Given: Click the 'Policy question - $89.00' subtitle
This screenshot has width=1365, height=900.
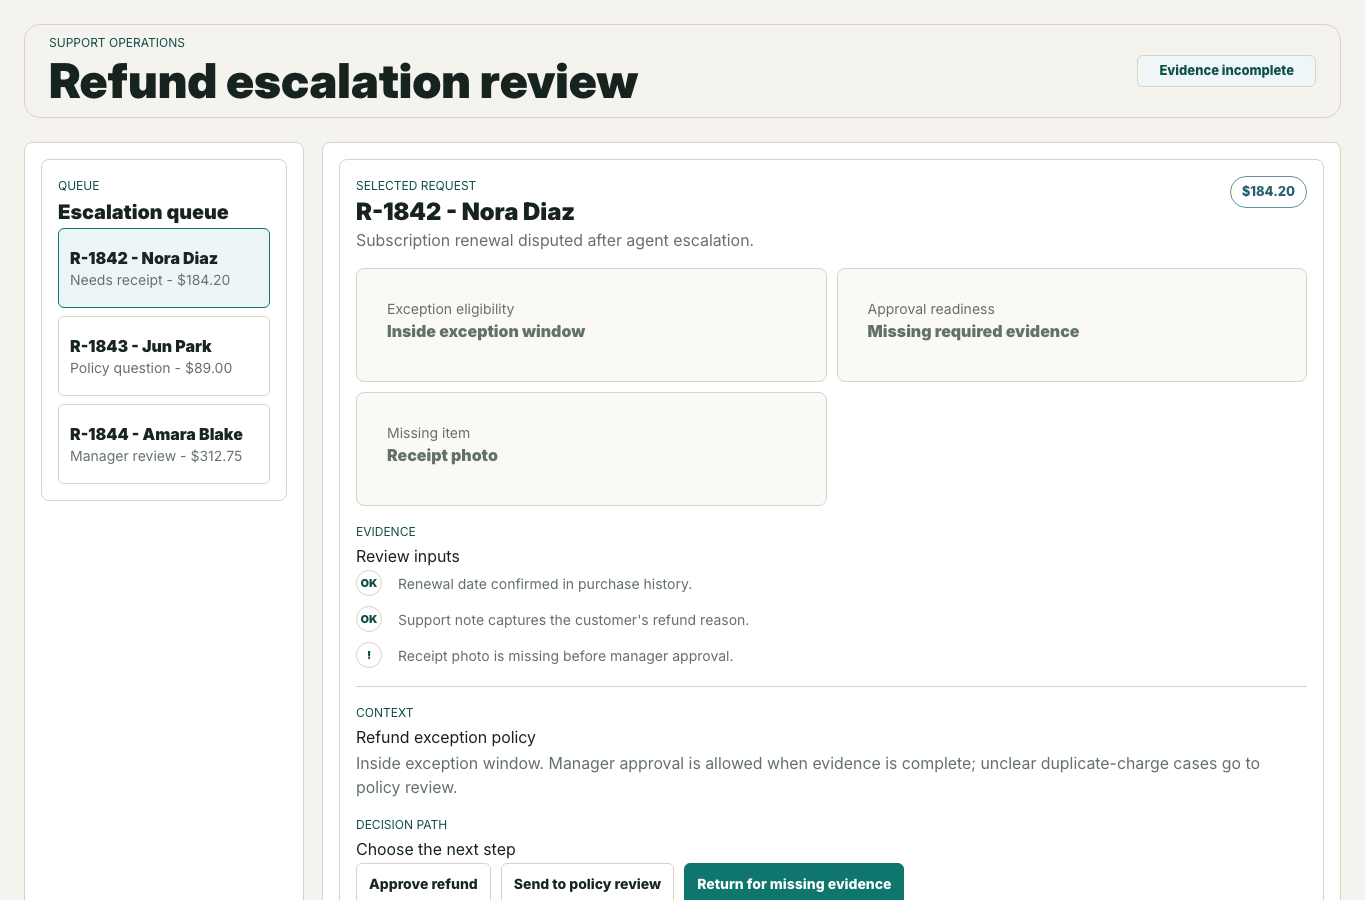Looking at the screenshot, I should (x=151, y=368).
